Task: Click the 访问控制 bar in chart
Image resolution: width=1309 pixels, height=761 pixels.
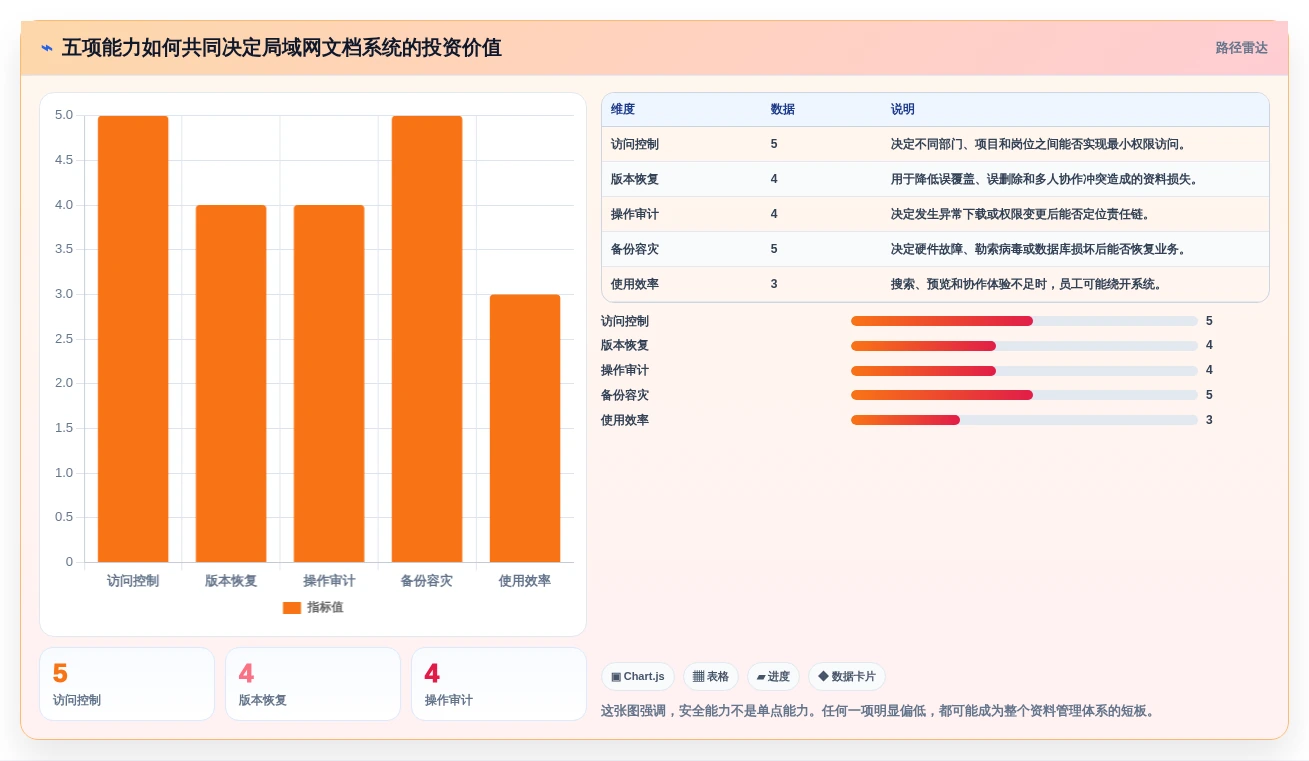Action: point(133,339)
